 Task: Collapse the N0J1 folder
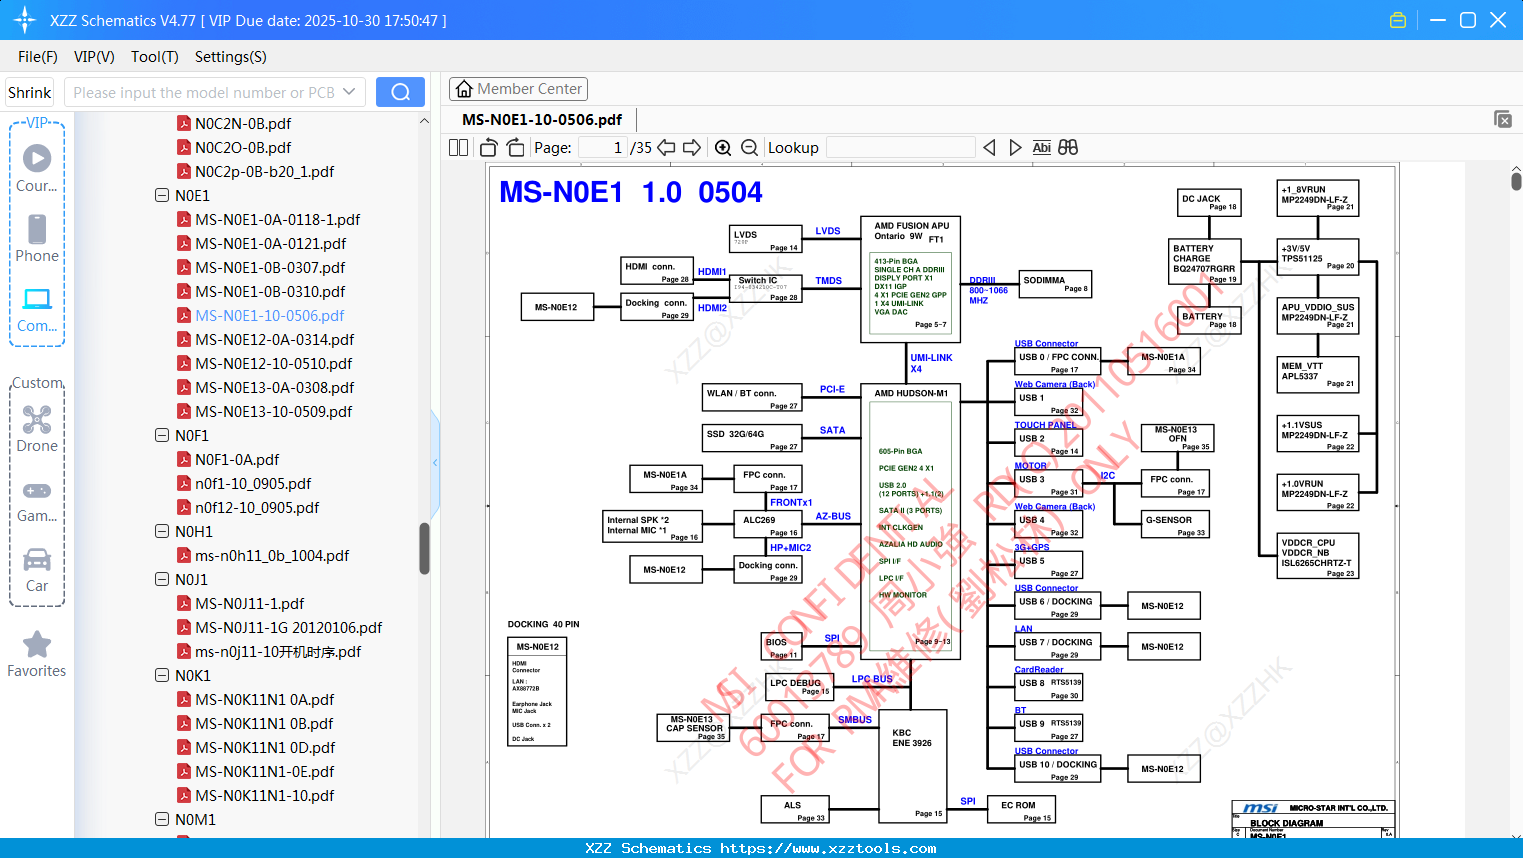162,579
